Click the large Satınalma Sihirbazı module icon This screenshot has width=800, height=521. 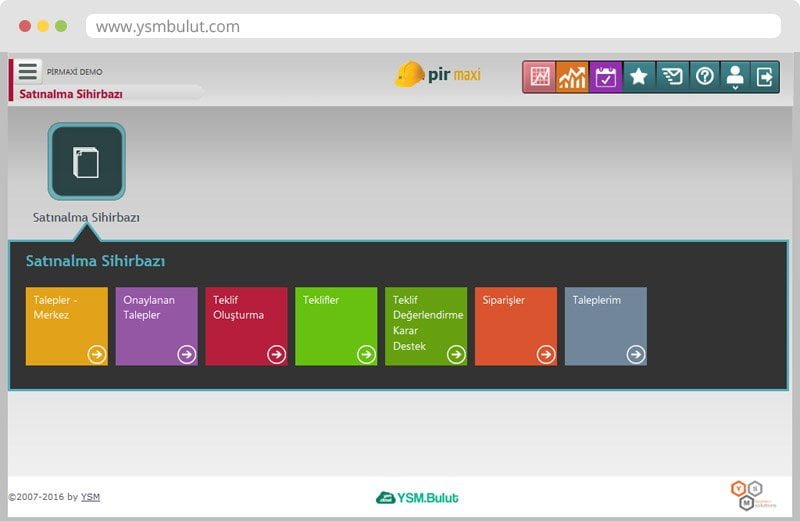[87, 162]
